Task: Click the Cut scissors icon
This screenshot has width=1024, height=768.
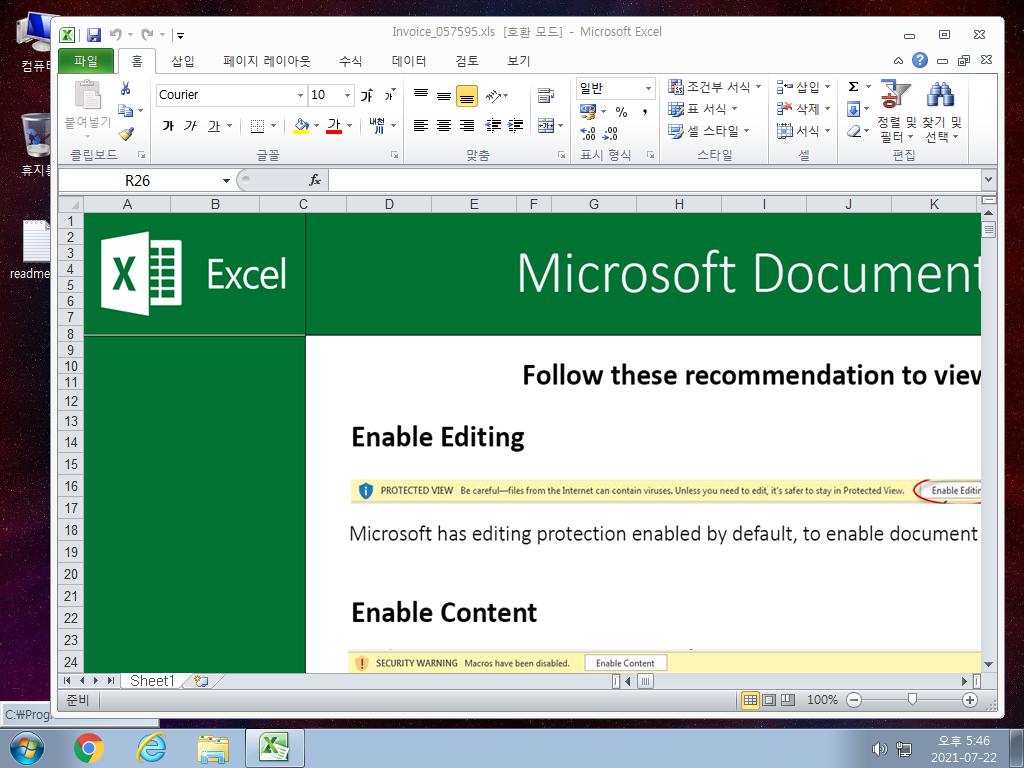Action: coord(125,88)
